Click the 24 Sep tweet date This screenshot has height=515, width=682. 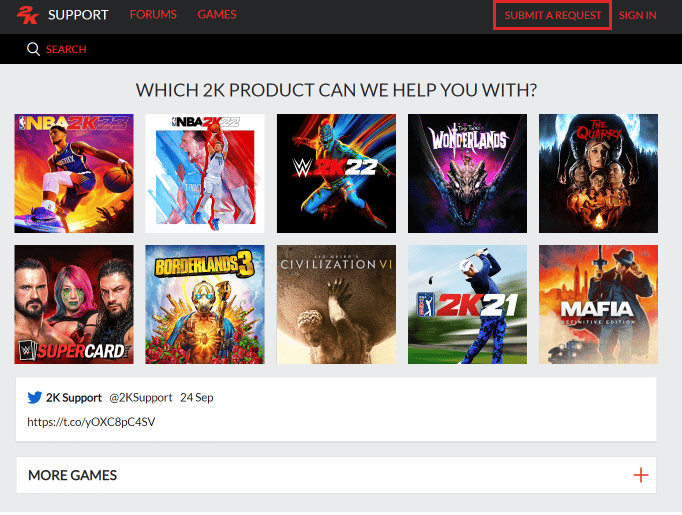[197, 398]
